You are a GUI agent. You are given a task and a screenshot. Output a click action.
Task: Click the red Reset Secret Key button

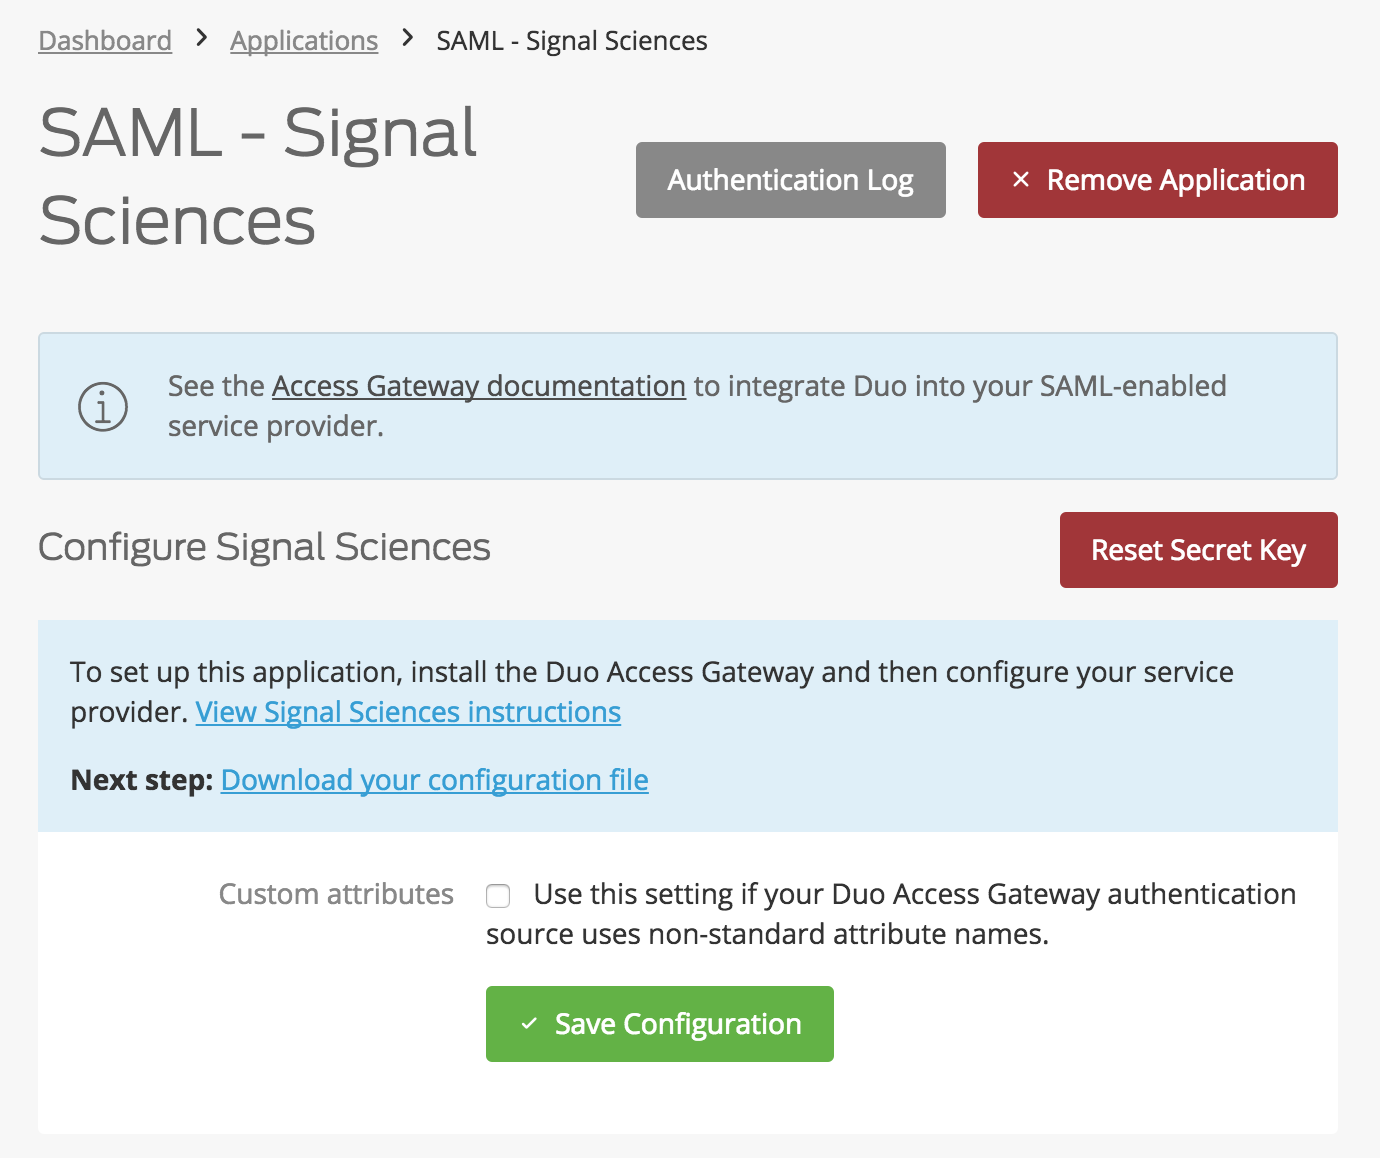click(x=1198, y=549)
